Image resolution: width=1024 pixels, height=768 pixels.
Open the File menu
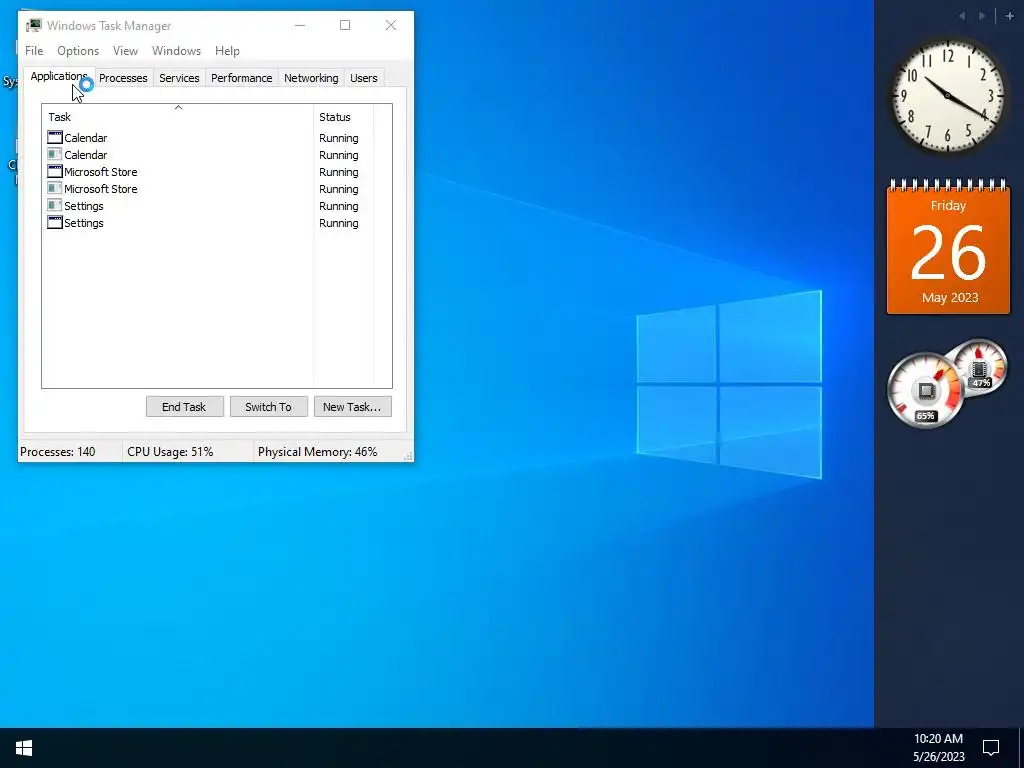tap(34, 51)
